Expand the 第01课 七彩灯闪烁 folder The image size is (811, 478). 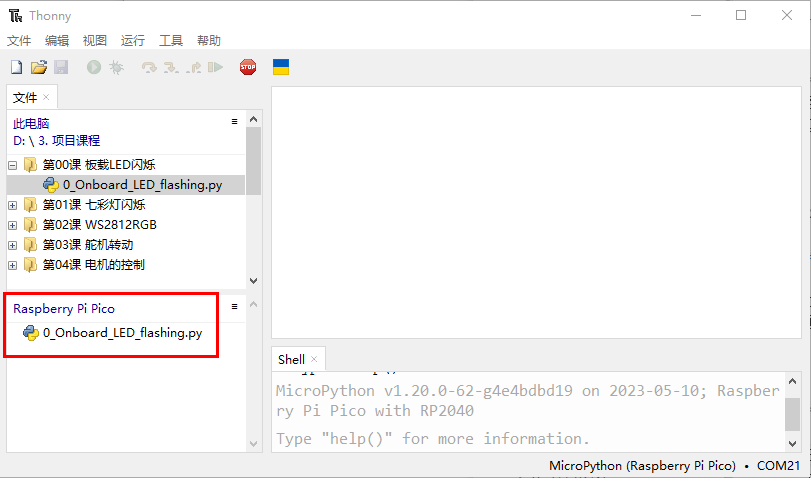point(12,205)
